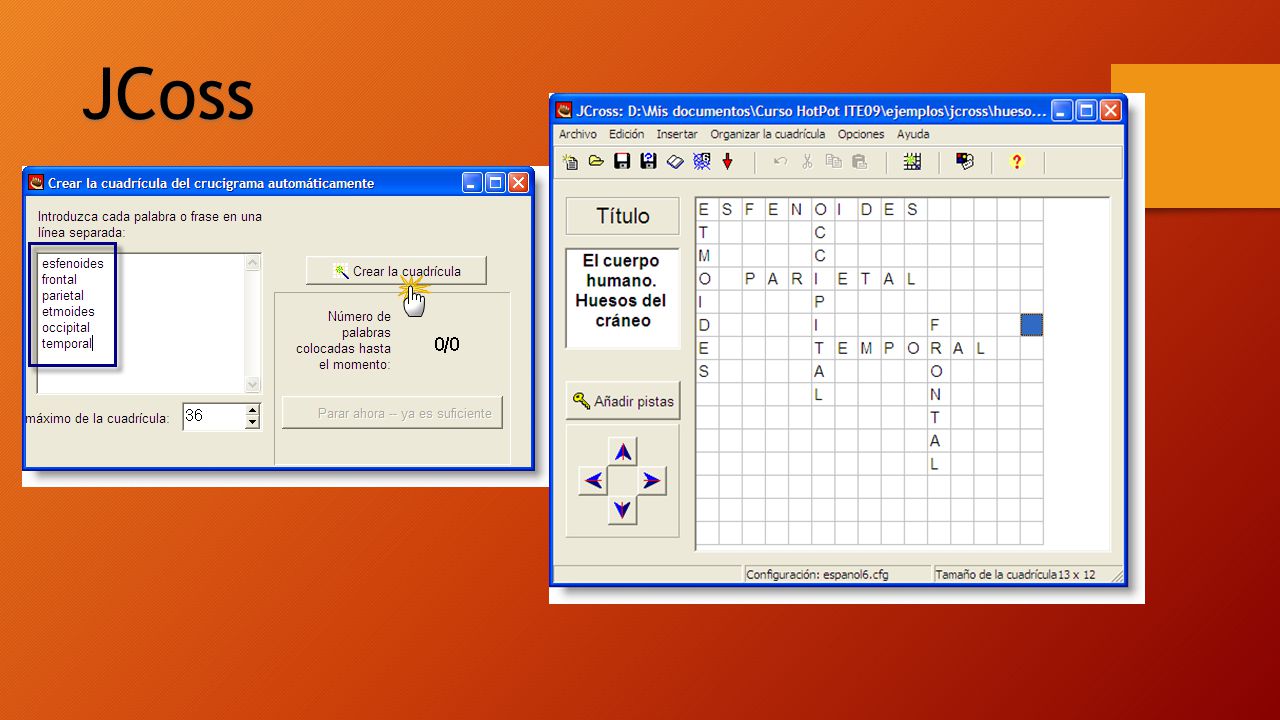Click the Undo toolbar icon
Viewport: 1280px width, 720px height.
[x=781, y=161]
